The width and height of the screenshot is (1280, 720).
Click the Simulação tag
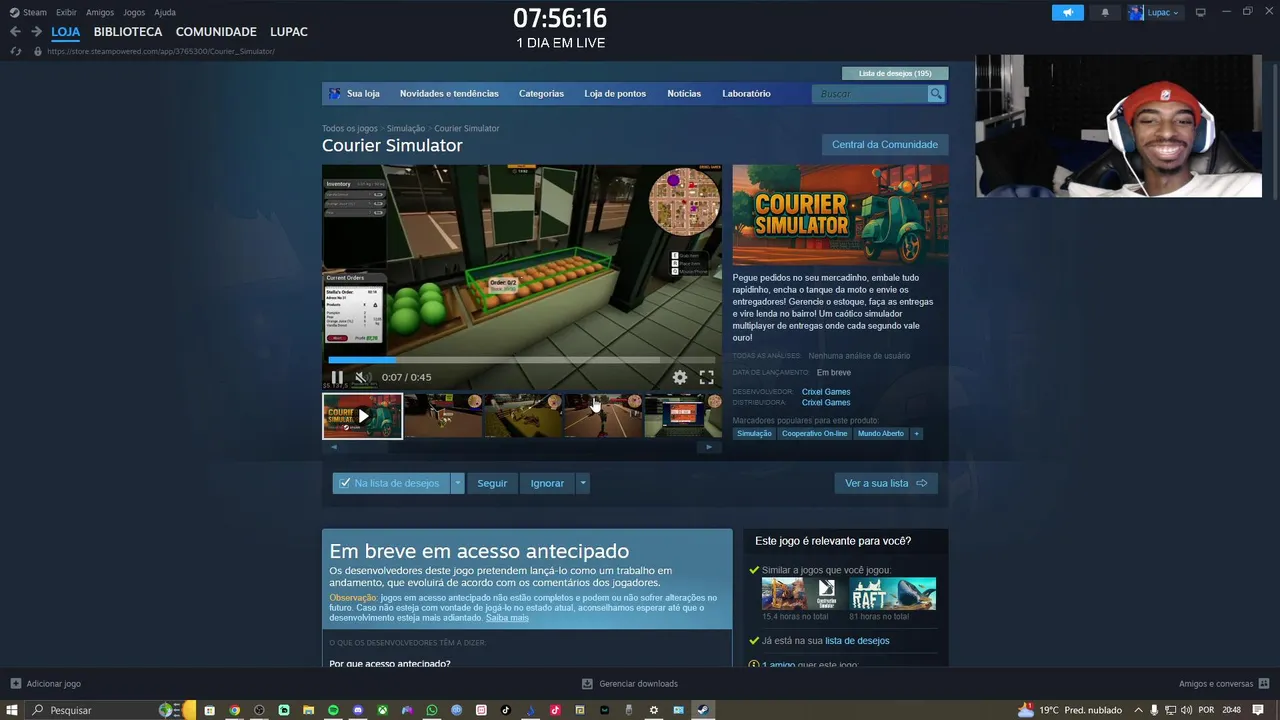[x=754, y=434]
